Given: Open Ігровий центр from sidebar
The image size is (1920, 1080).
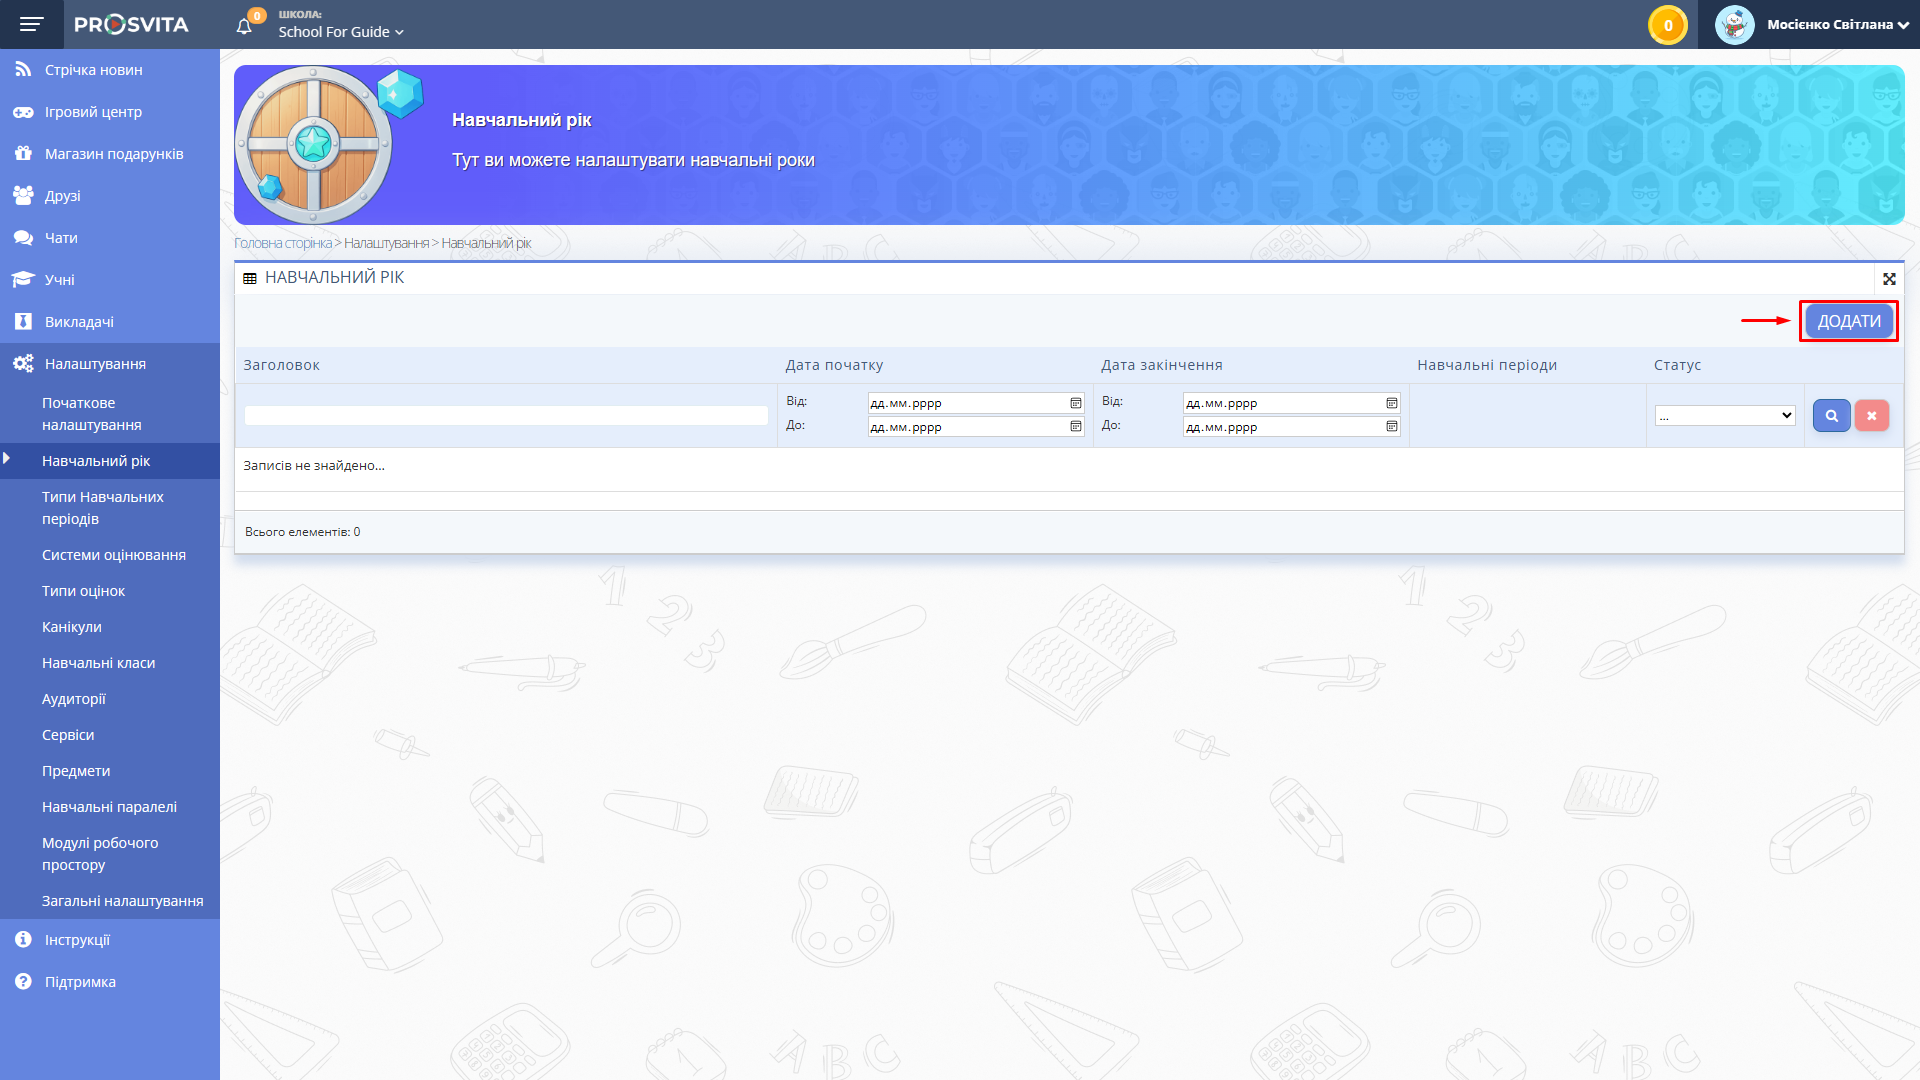Looking at the screenshot, I should coord(93,112).
